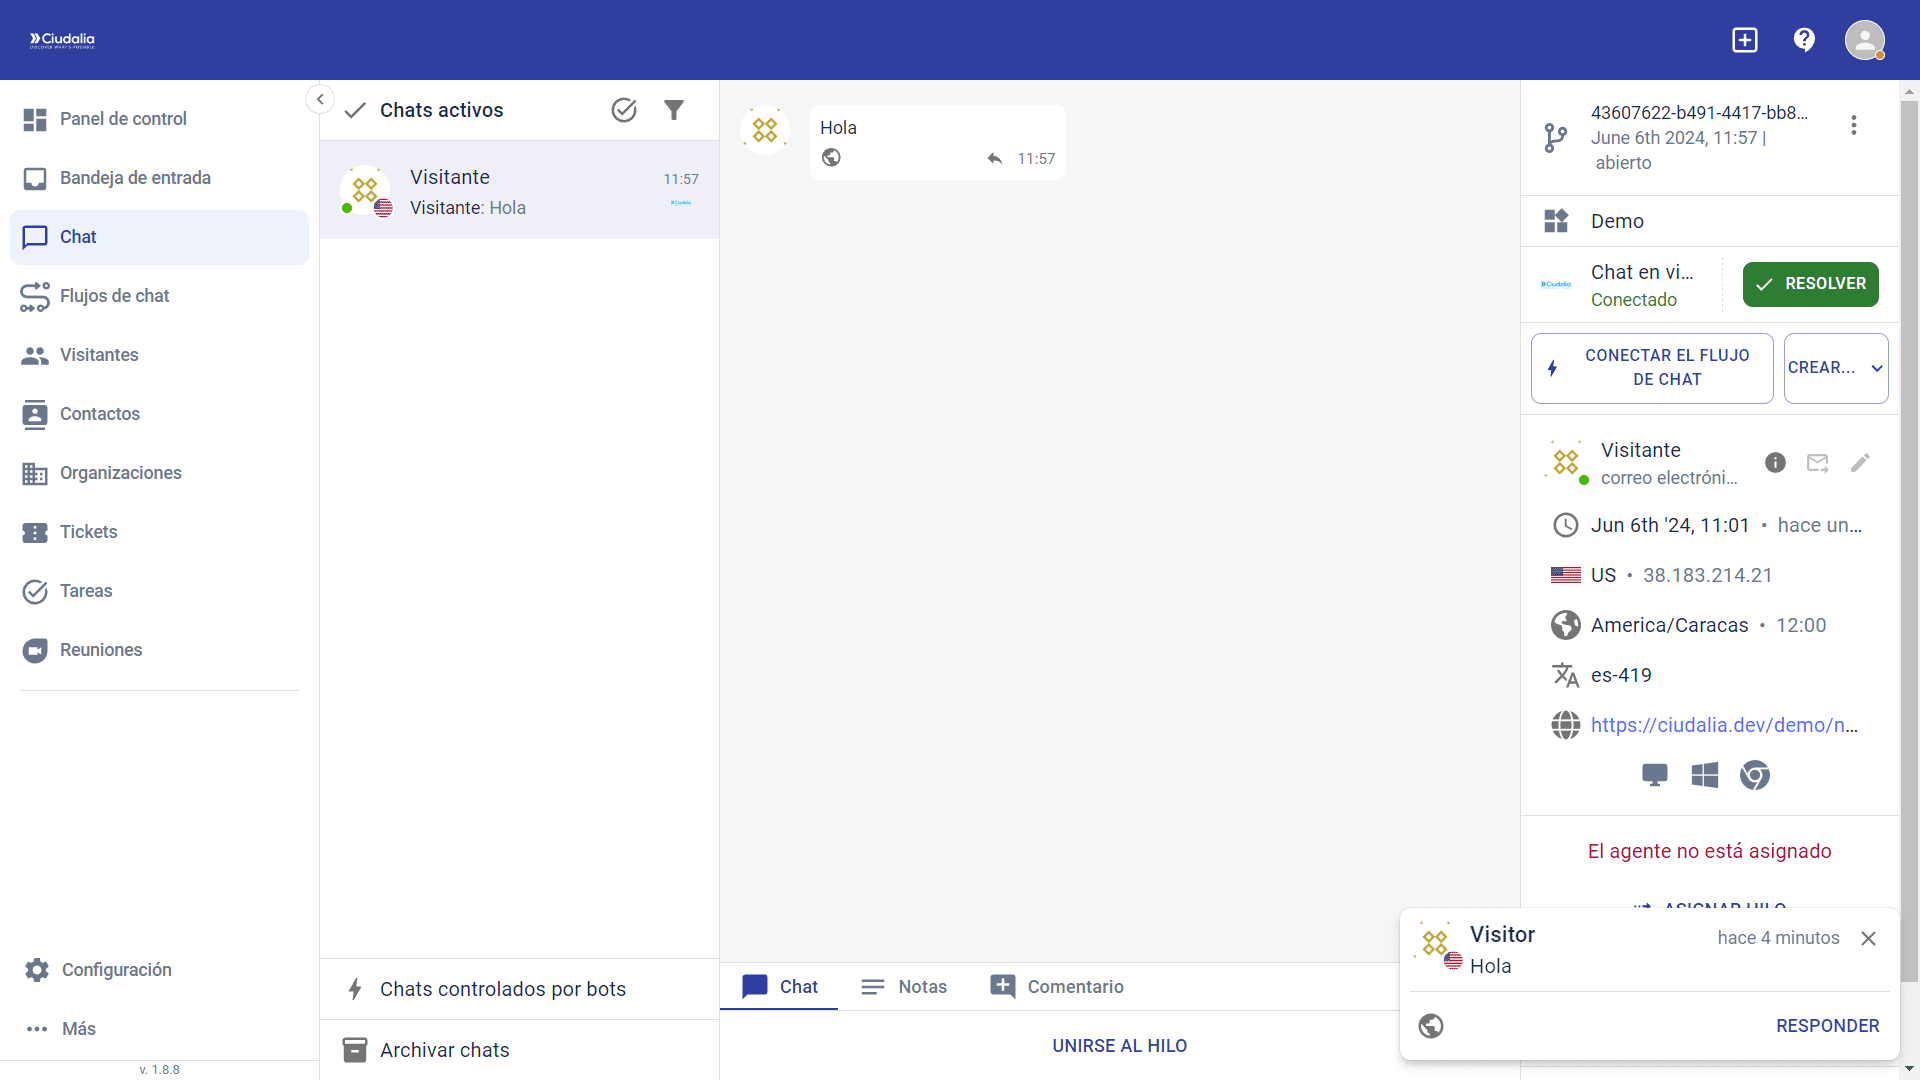Toggle Chats controlados por bots section
The width and height of the screenshot is (1920, 1080).
click(x=503, y=989)
